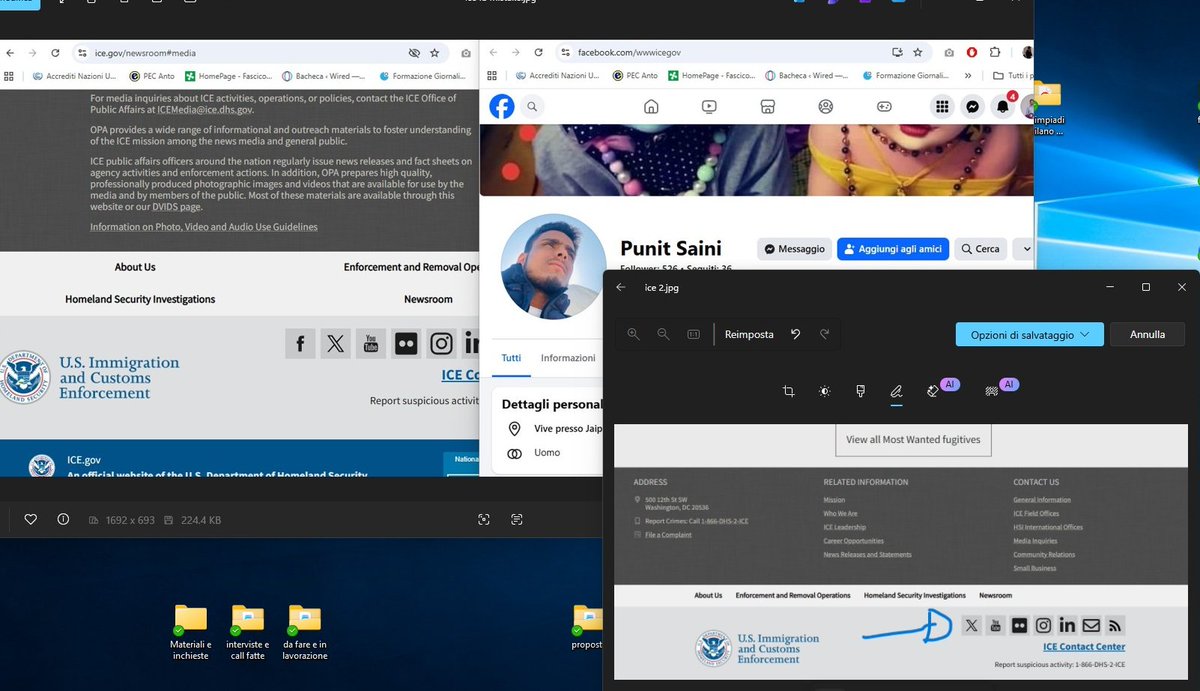
Task: Open Punit Saini profile picture
Action: click(x=553, y=266)
